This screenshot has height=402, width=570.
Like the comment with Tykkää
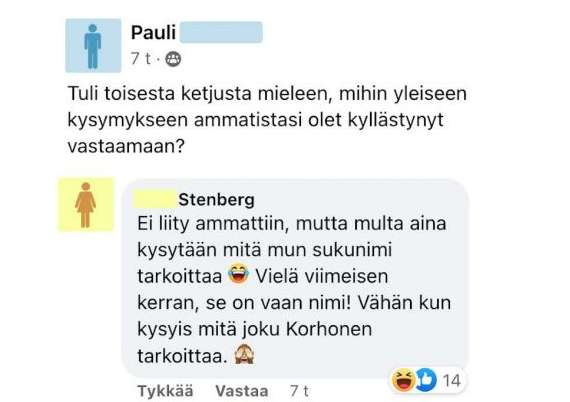tap(165, 391)
